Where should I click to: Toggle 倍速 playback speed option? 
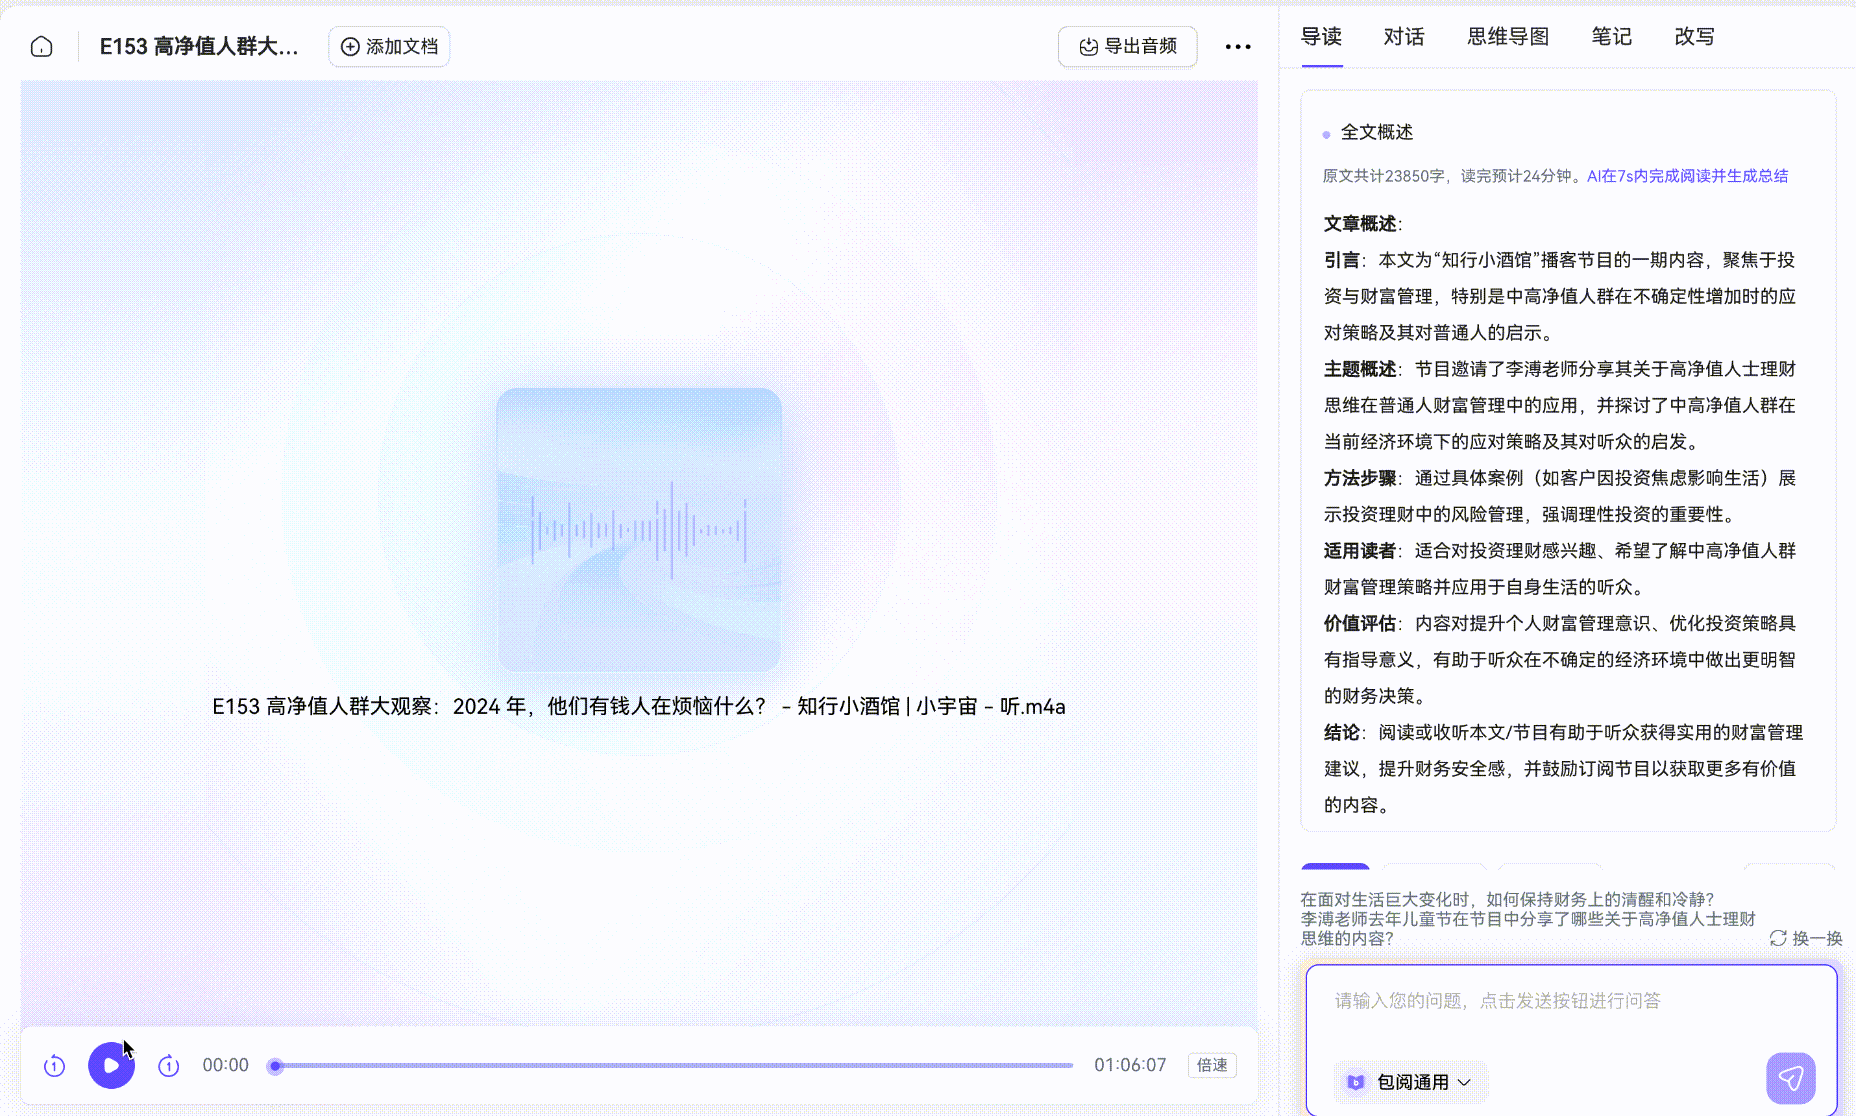pyautogui.click(x=1211, y=1065)
